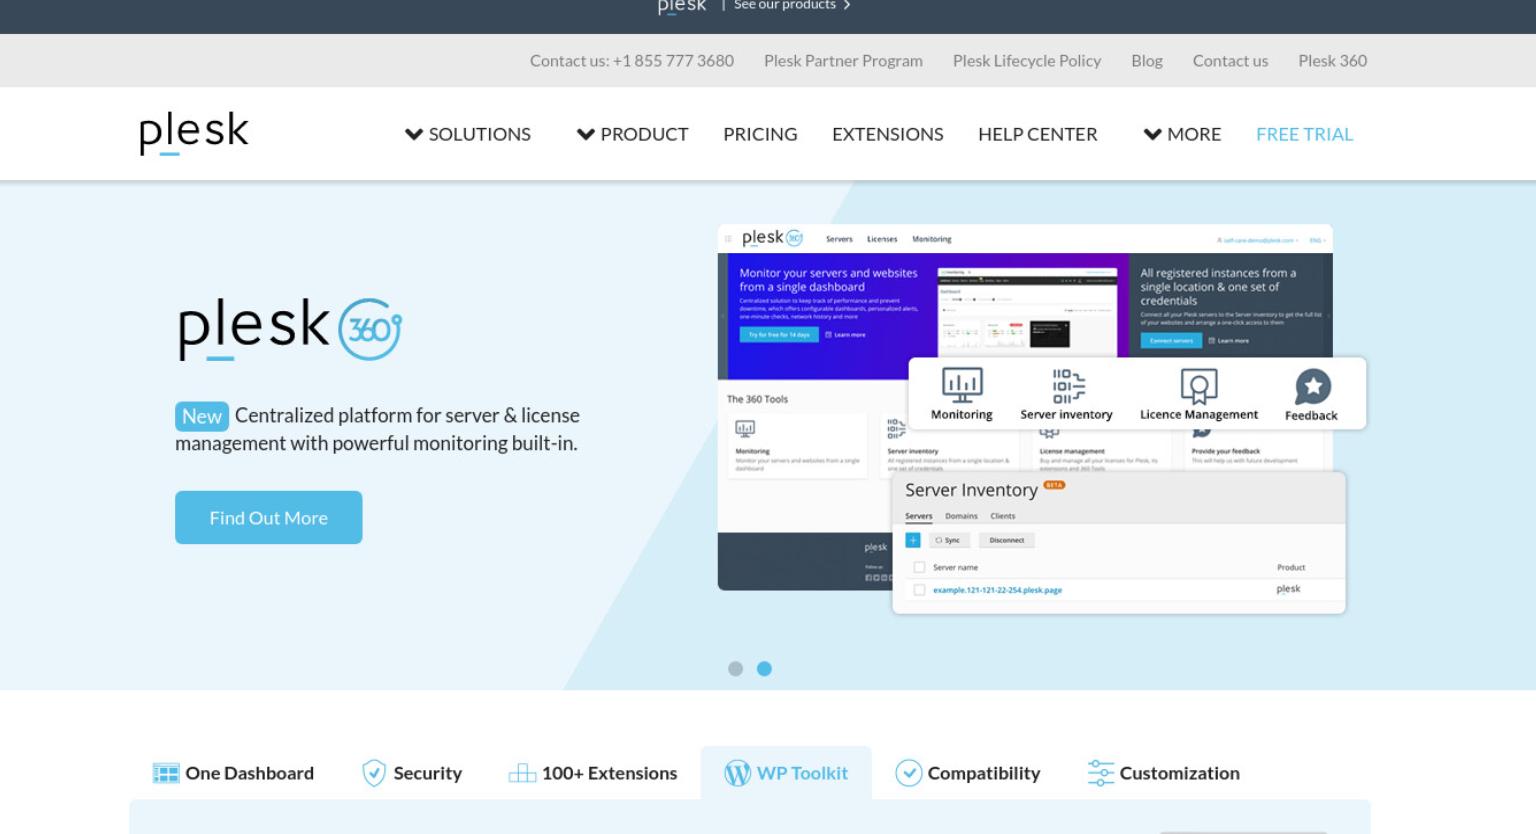Click the Security shield icon
The height and width of the screenshot is (834, 1536).
(374, 773)
